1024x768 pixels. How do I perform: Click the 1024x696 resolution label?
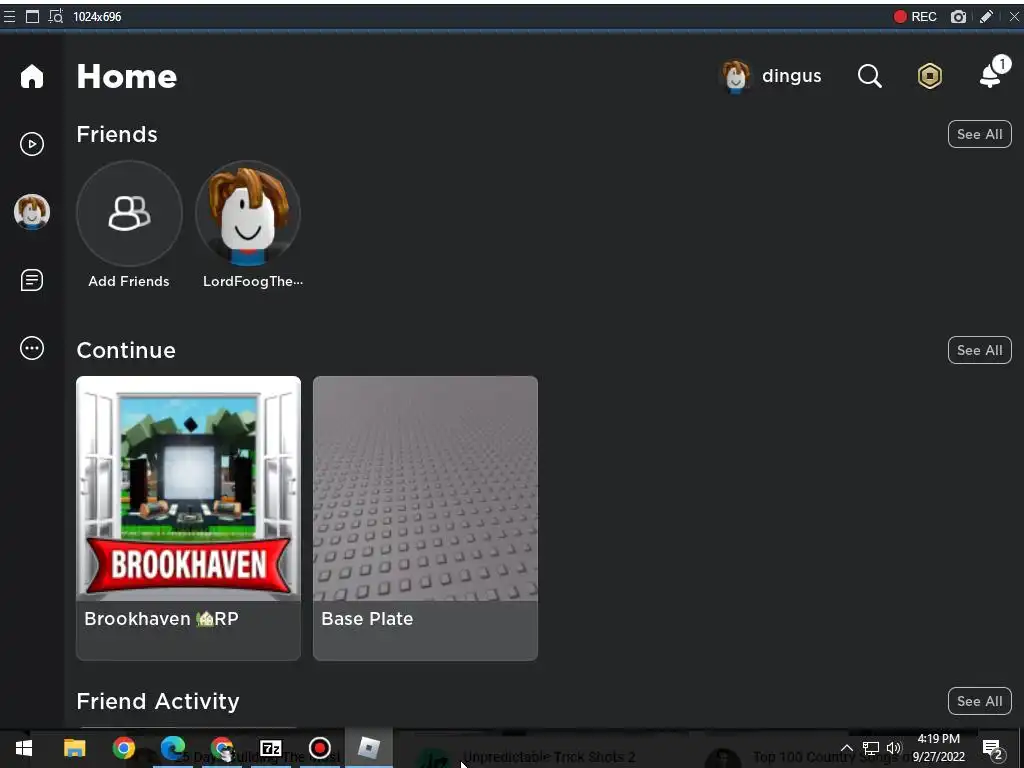97,16
